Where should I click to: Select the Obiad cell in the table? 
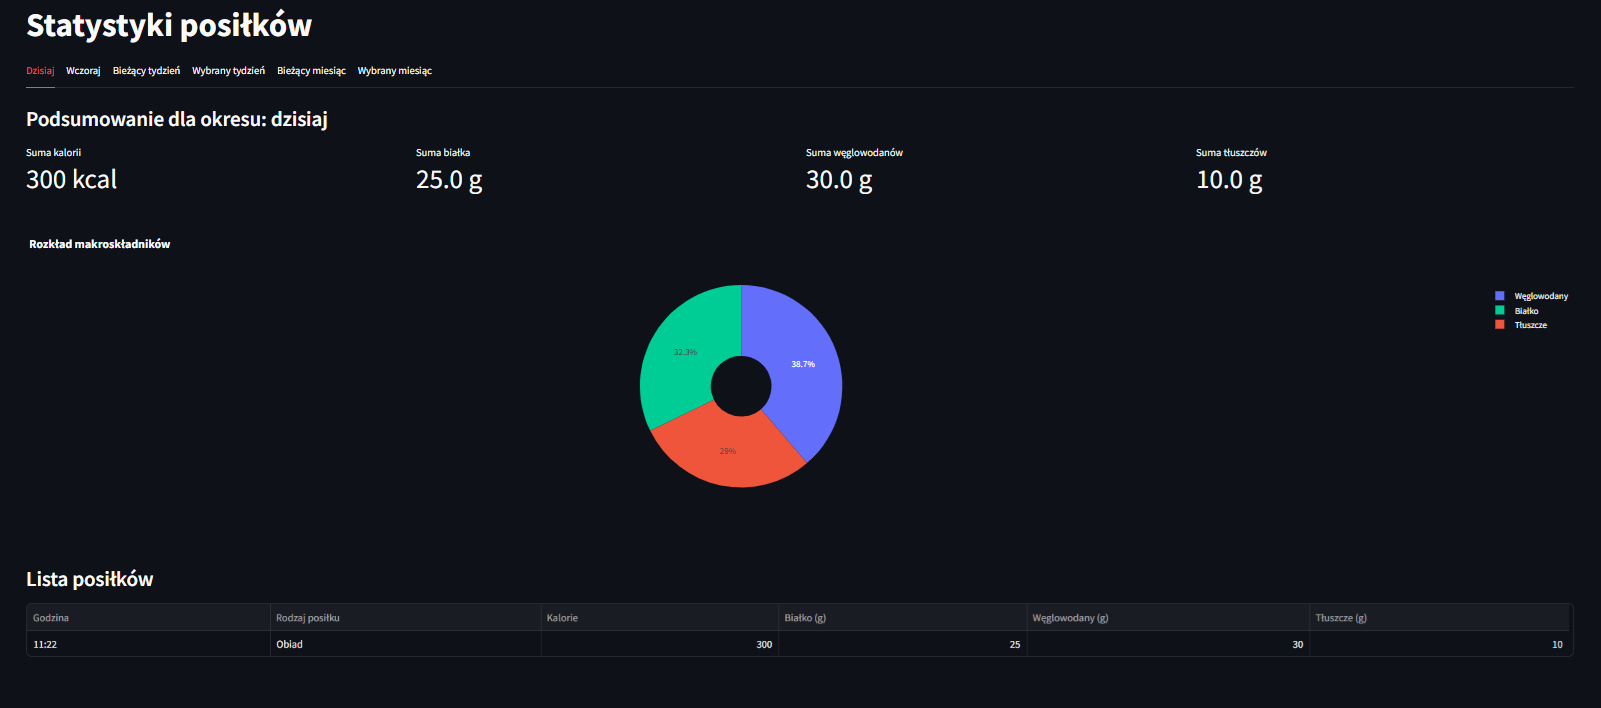(x=290, y=645)
